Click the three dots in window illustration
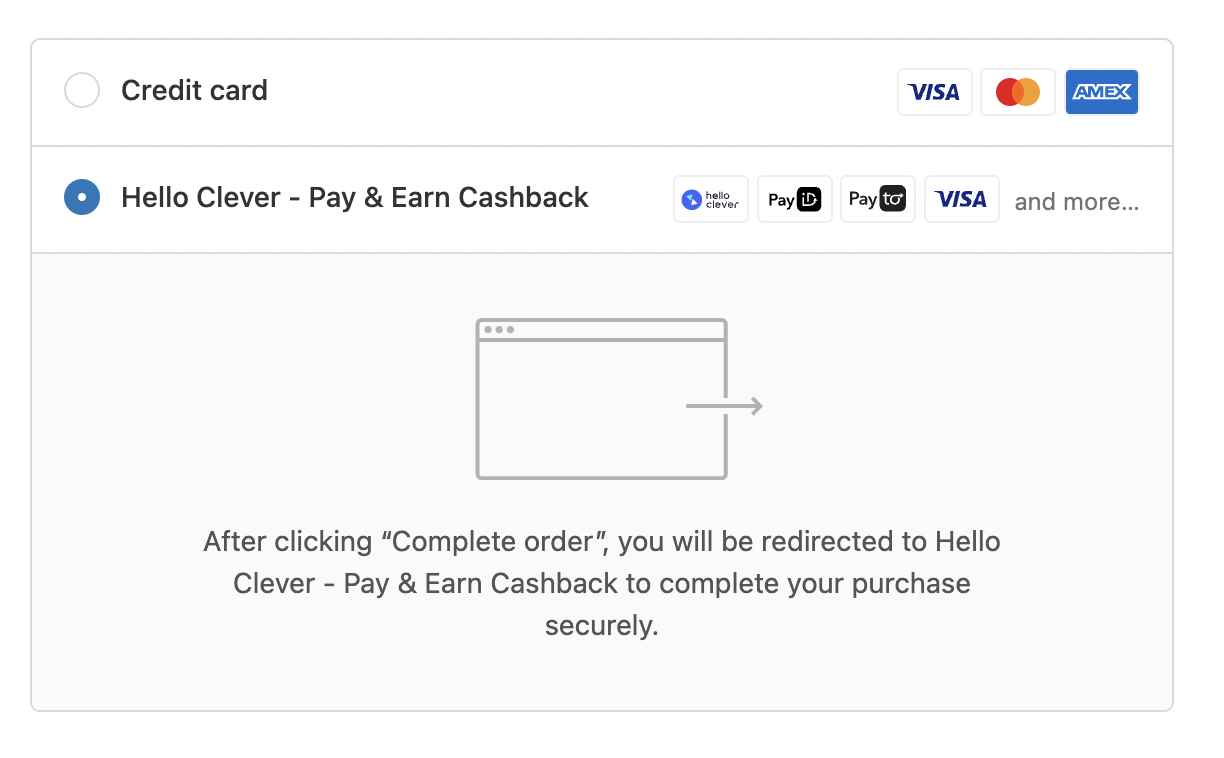The width and height of the screenshot is (1224, 758). 498,329
